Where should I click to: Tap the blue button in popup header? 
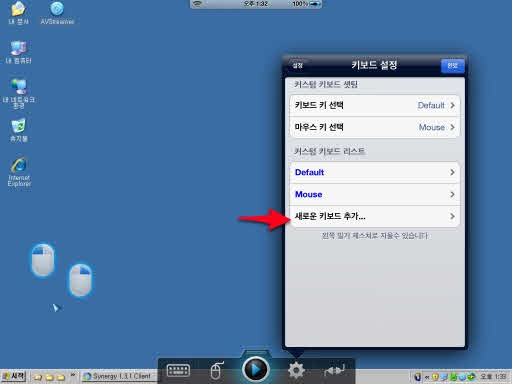(452, 66)
